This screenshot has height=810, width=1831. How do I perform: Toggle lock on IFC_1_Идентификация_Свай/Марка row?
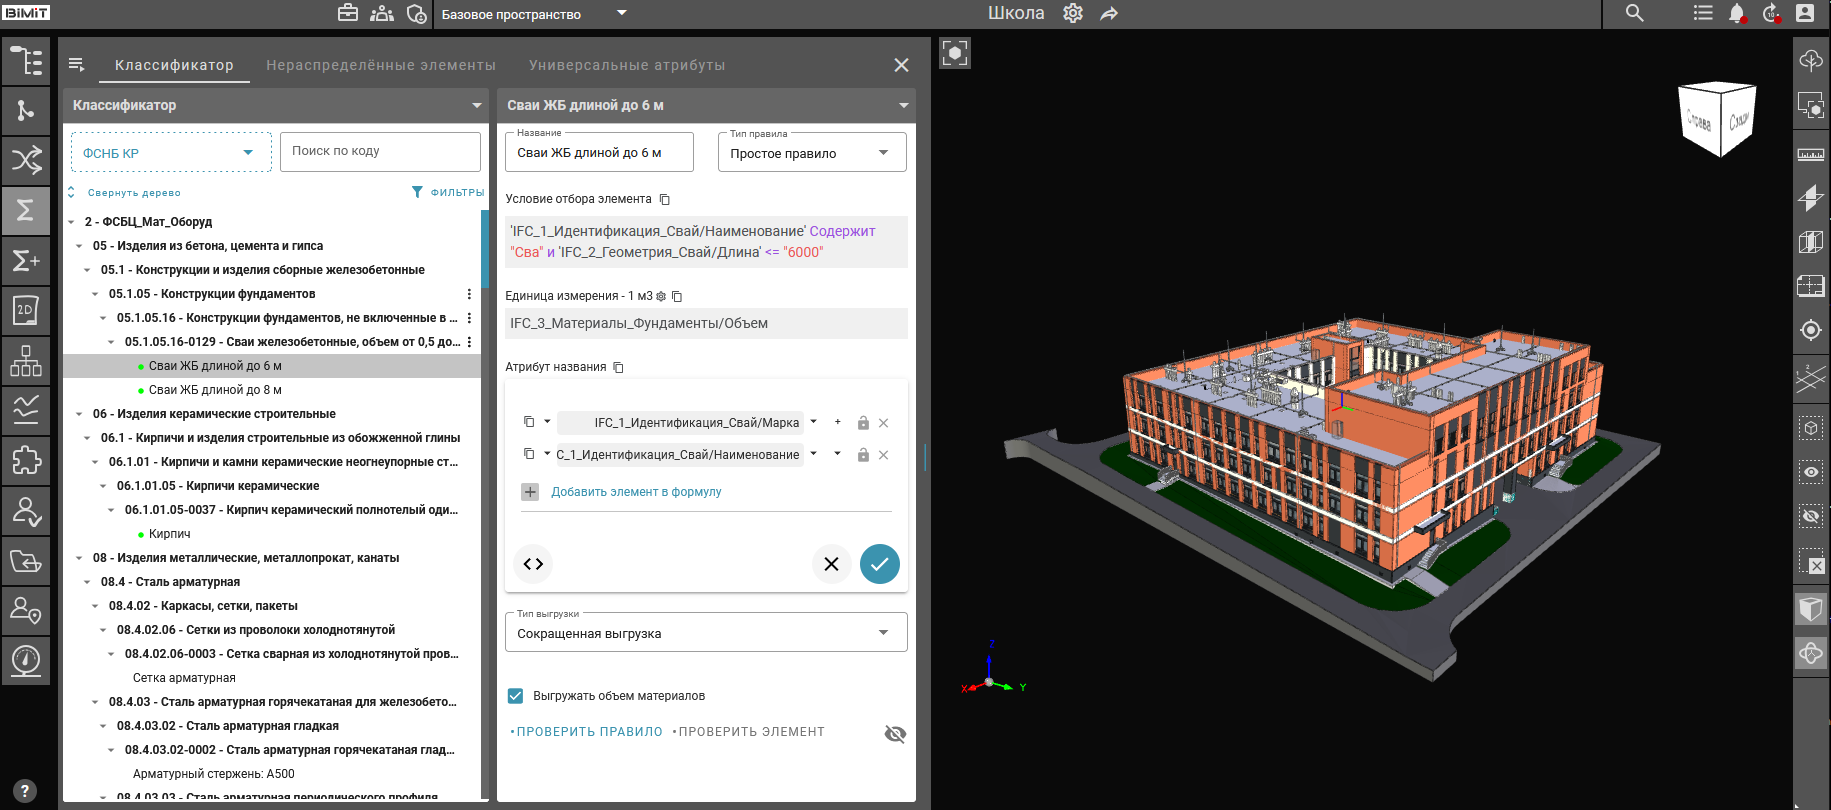(x=863, y=423)
